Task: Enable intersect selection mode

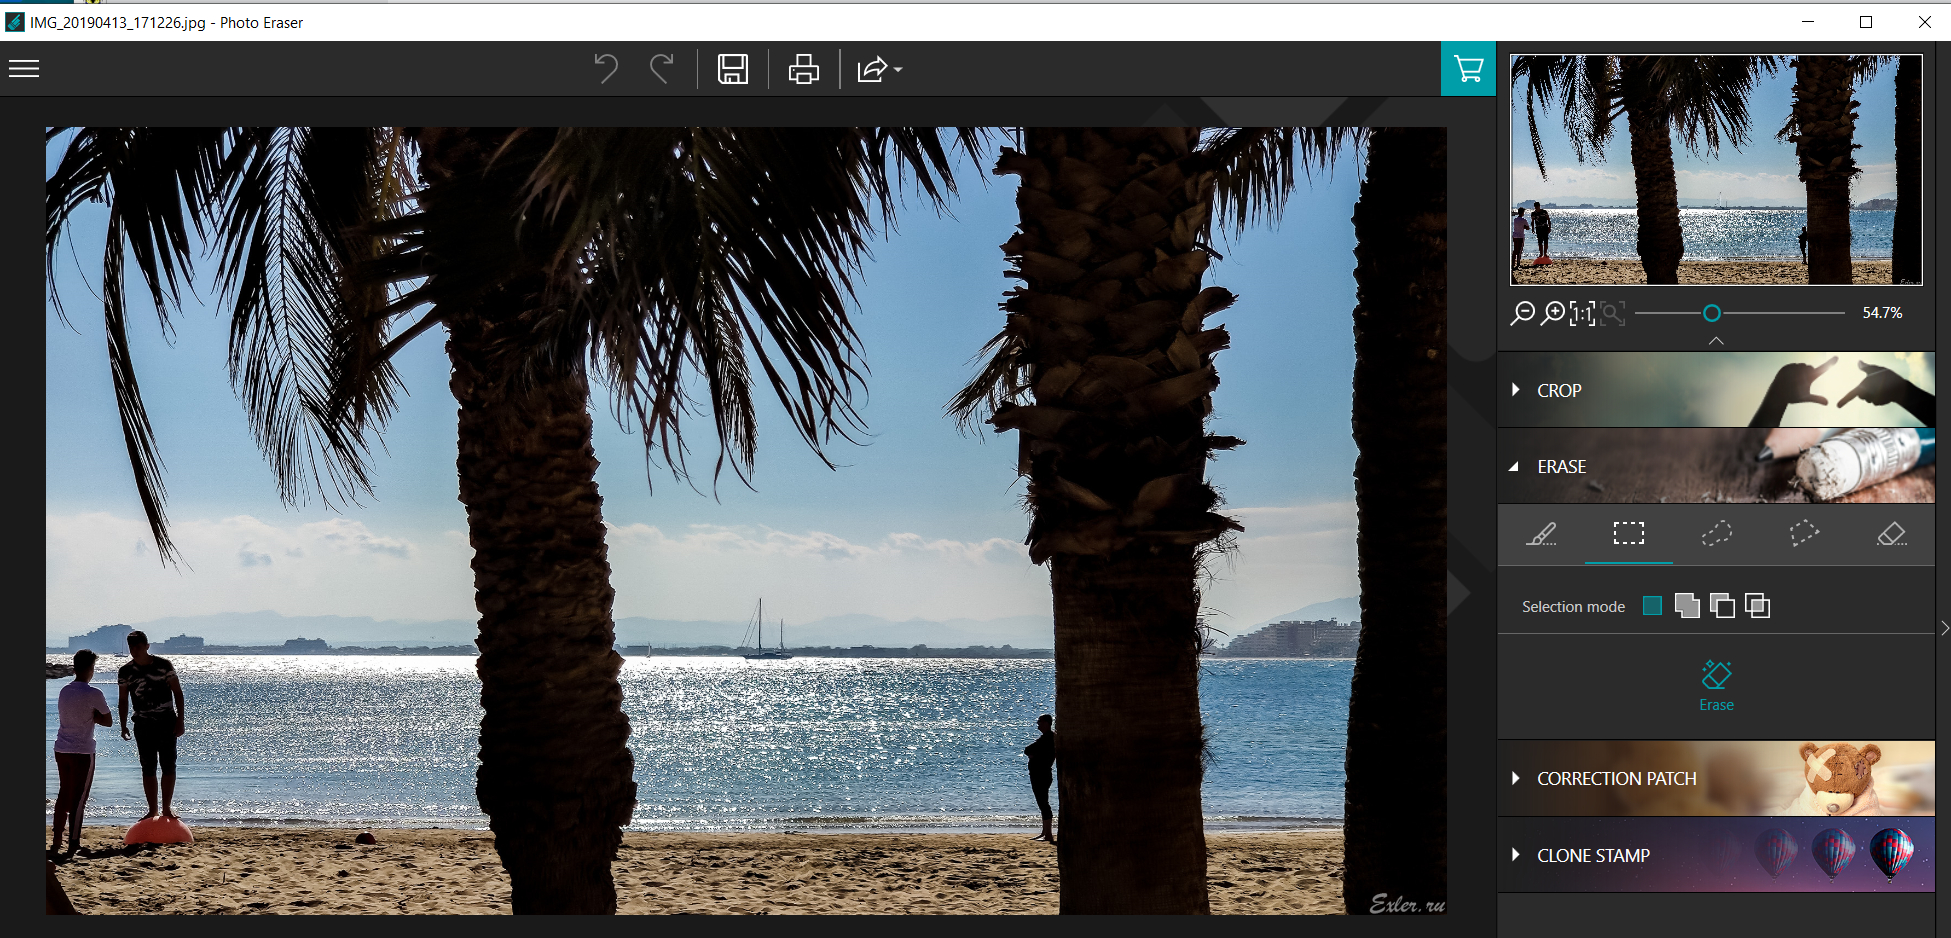Action: point(1757,606)
